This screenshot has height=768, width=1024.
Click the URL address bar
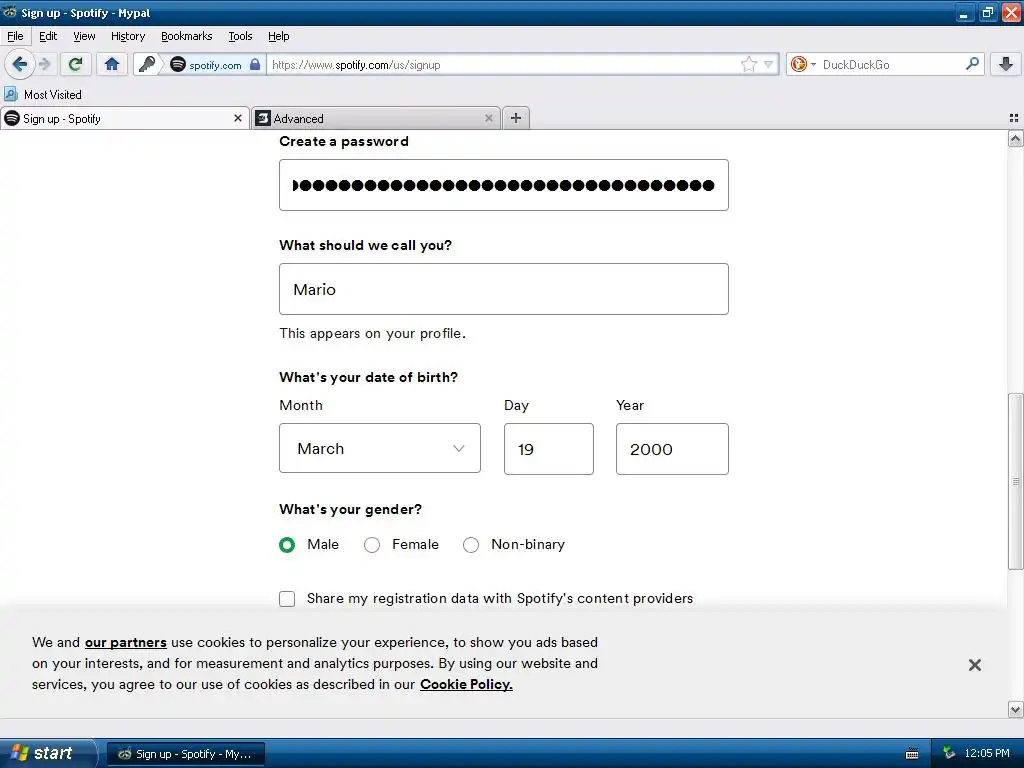point(503,64)
